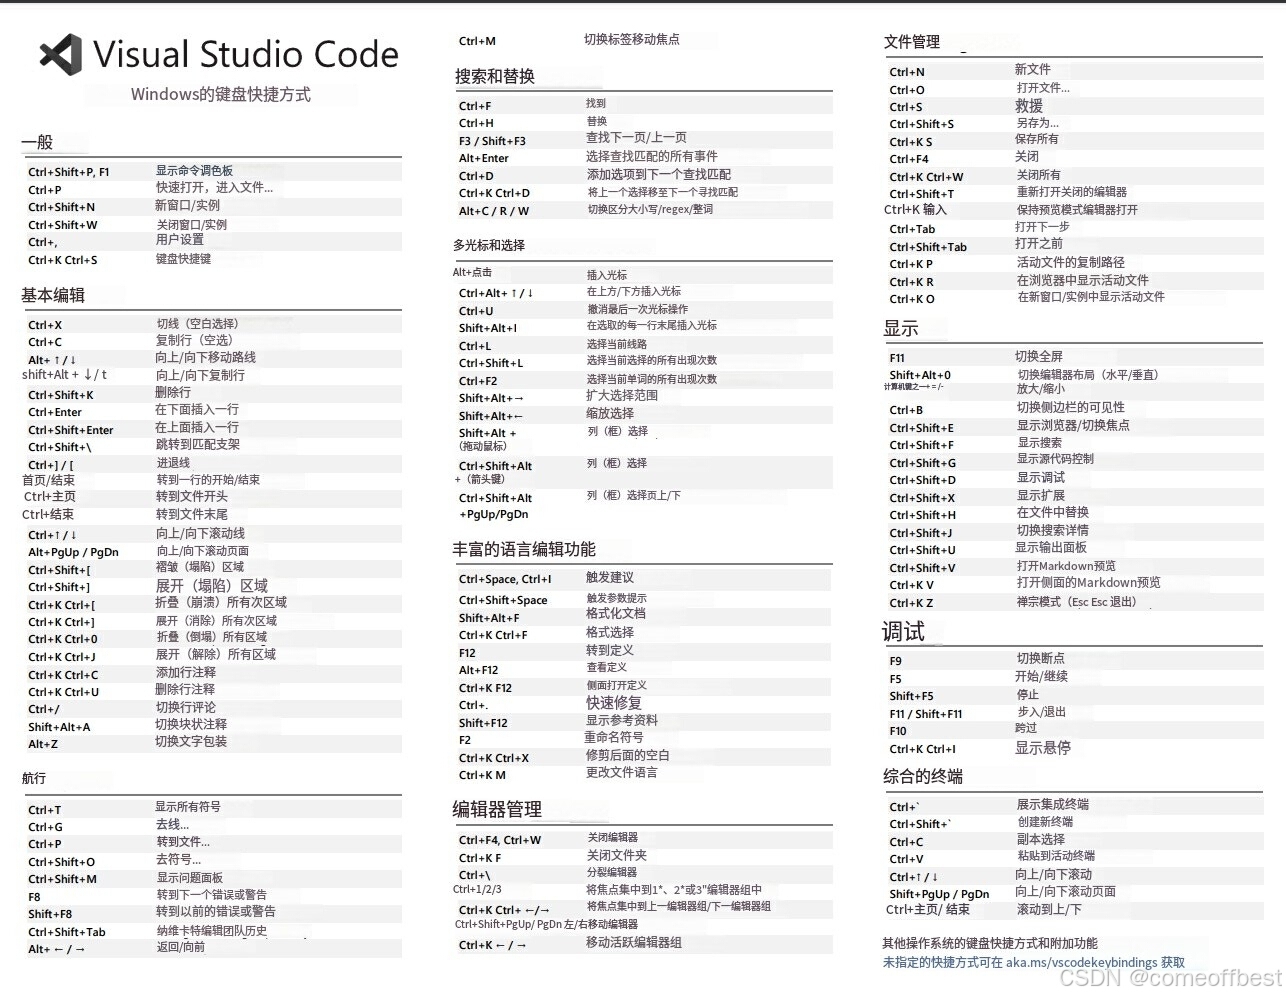Click the '用户设置' entry
This screenshot has height=999, width=1286.
(180, 240)
